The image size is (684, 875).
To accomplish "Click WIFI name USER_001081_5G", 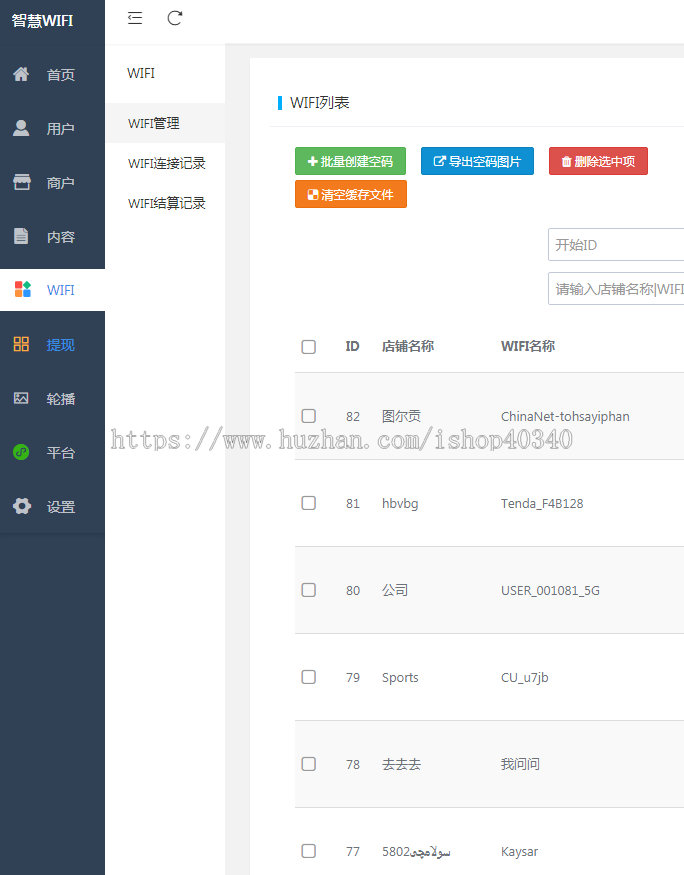I will 550,590.
